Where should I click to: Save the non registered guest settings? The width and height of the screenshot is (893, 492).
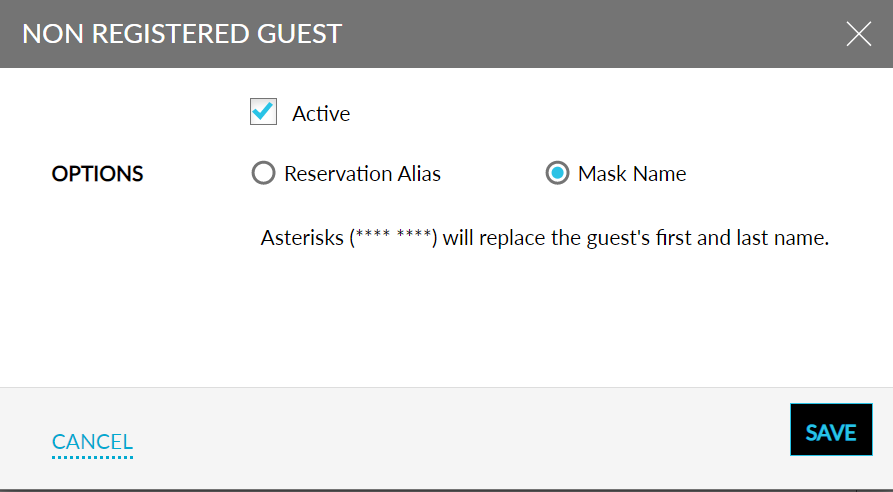831,432
